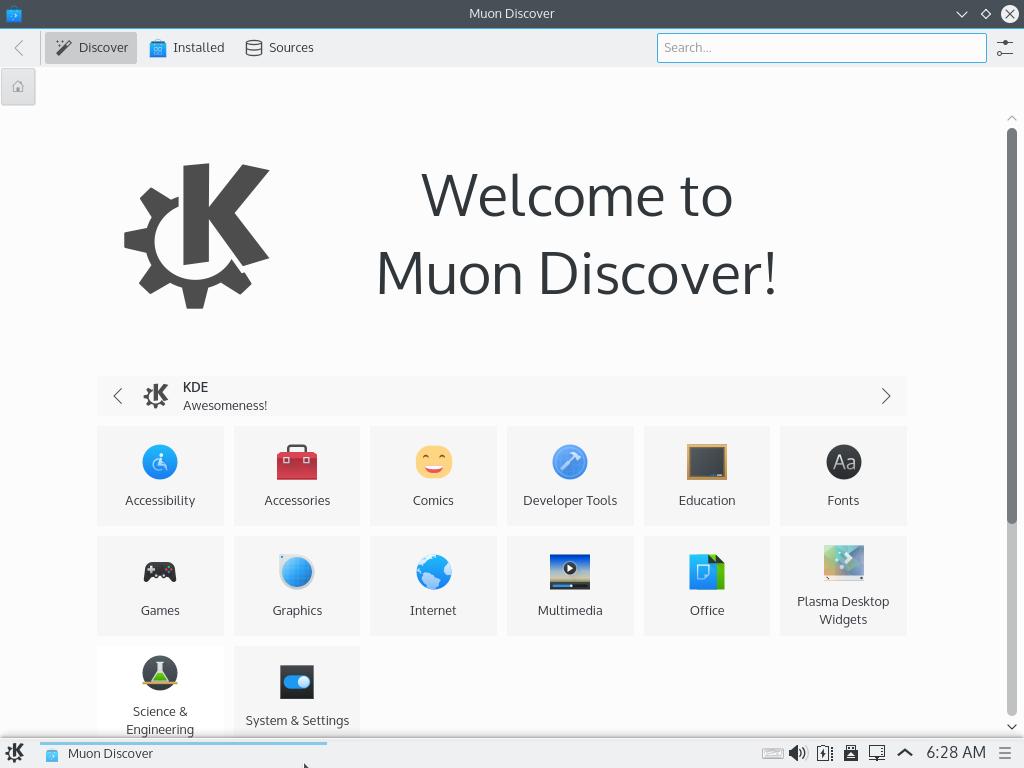Open the Developer Tools hammer icon
The height and width of the screenshot is (768, 1024).
click(570, 462)
